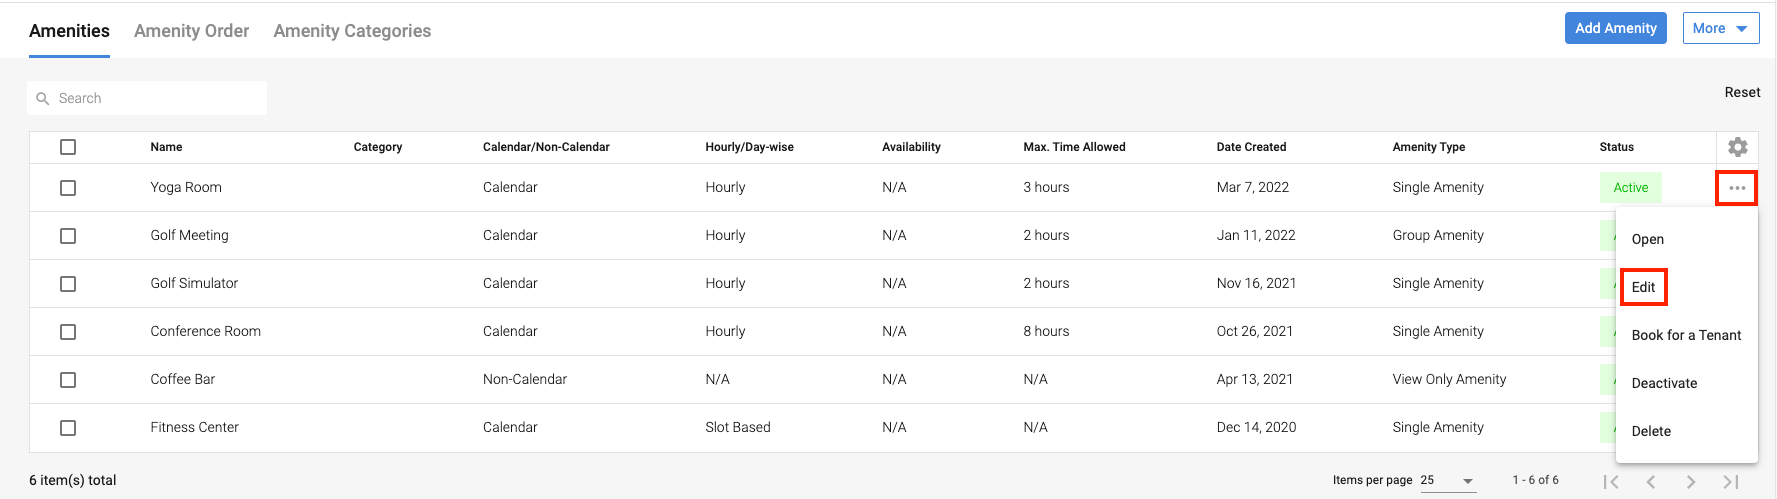Select Book for a Tenant option
This screenshot has height=499, width=1777.
tap(1686, 335)
